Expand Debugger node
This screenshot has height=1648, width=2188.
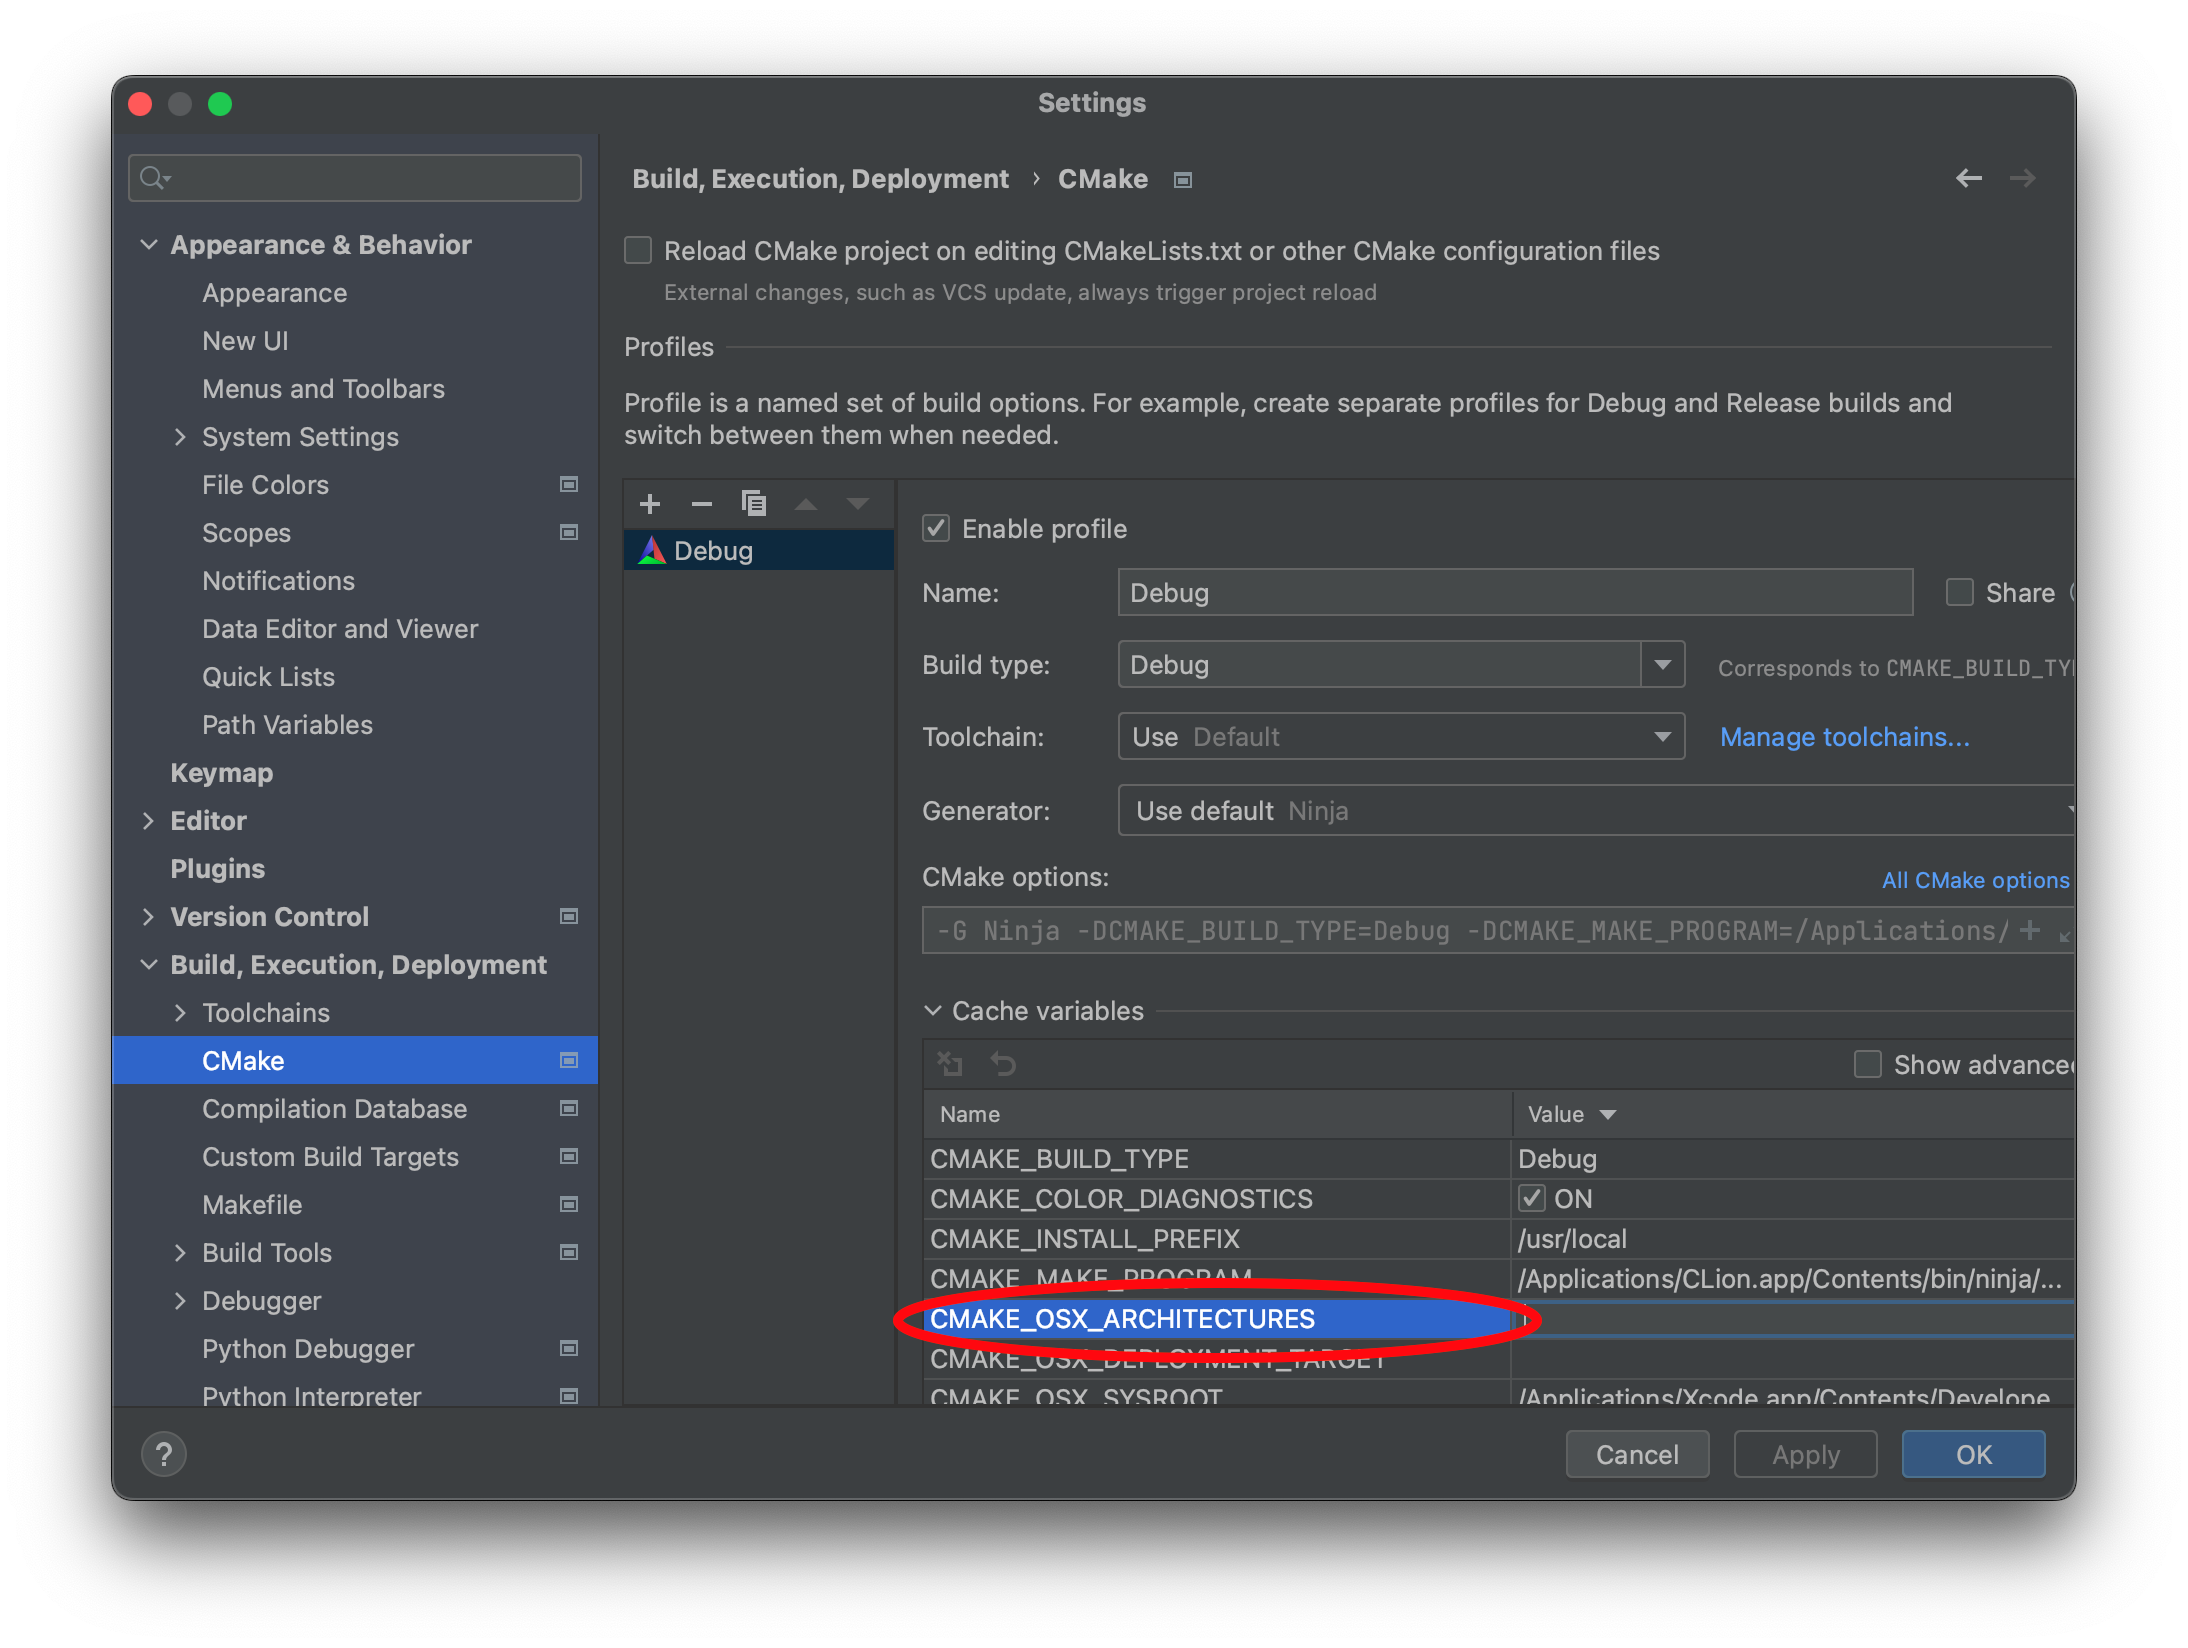tap(180, 1301)
